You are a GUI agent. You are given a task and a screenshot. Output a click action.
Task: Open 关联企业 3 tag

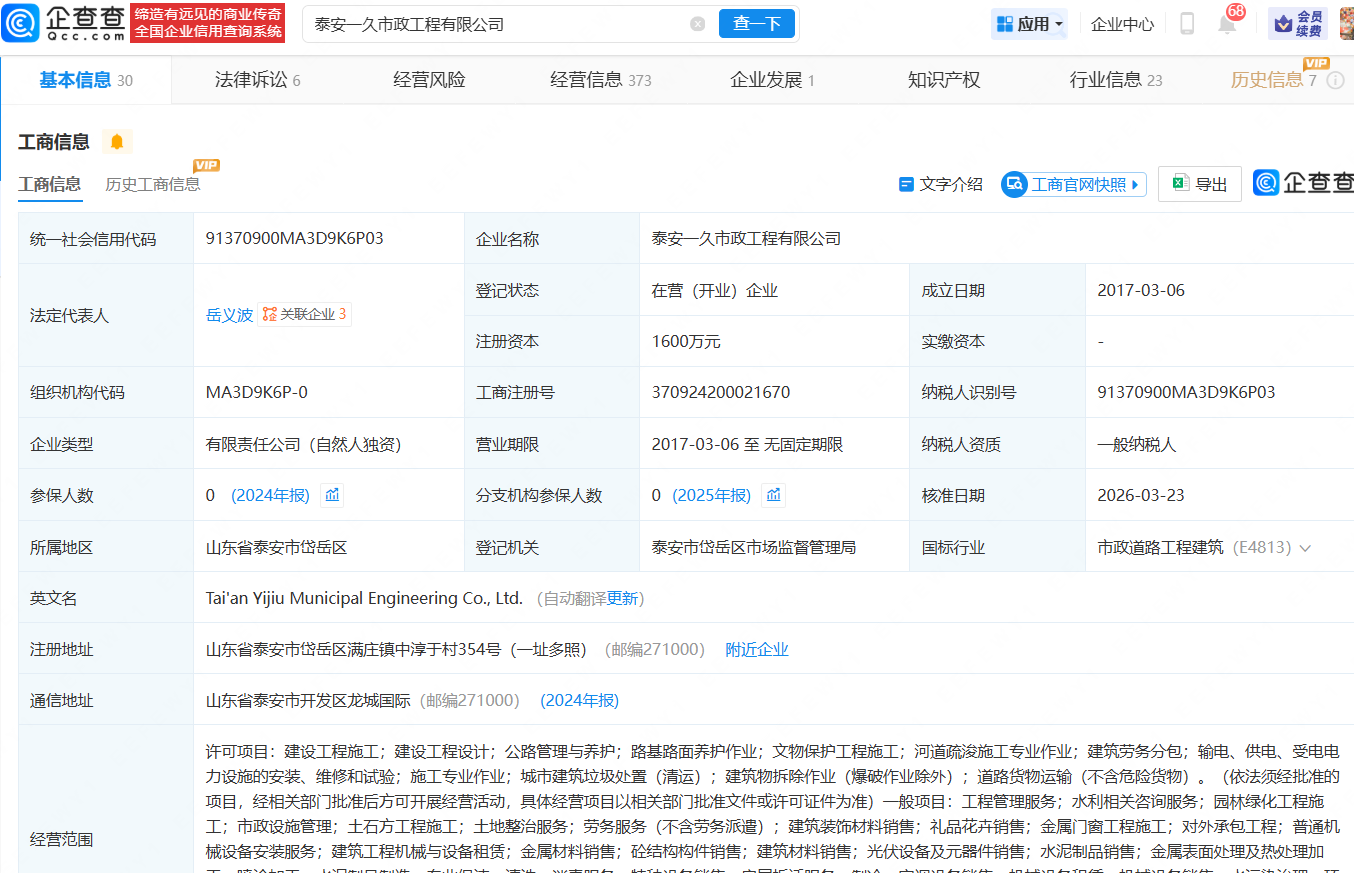305,314
